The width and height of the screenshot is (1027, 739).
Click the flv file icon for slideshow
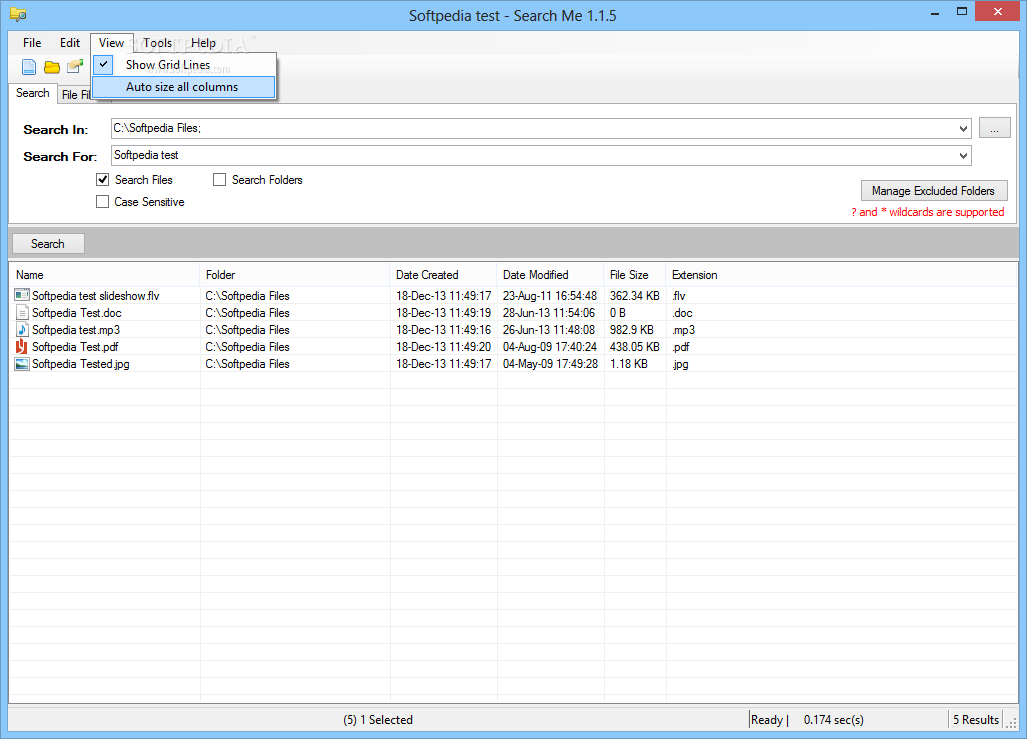click(22, 295)
